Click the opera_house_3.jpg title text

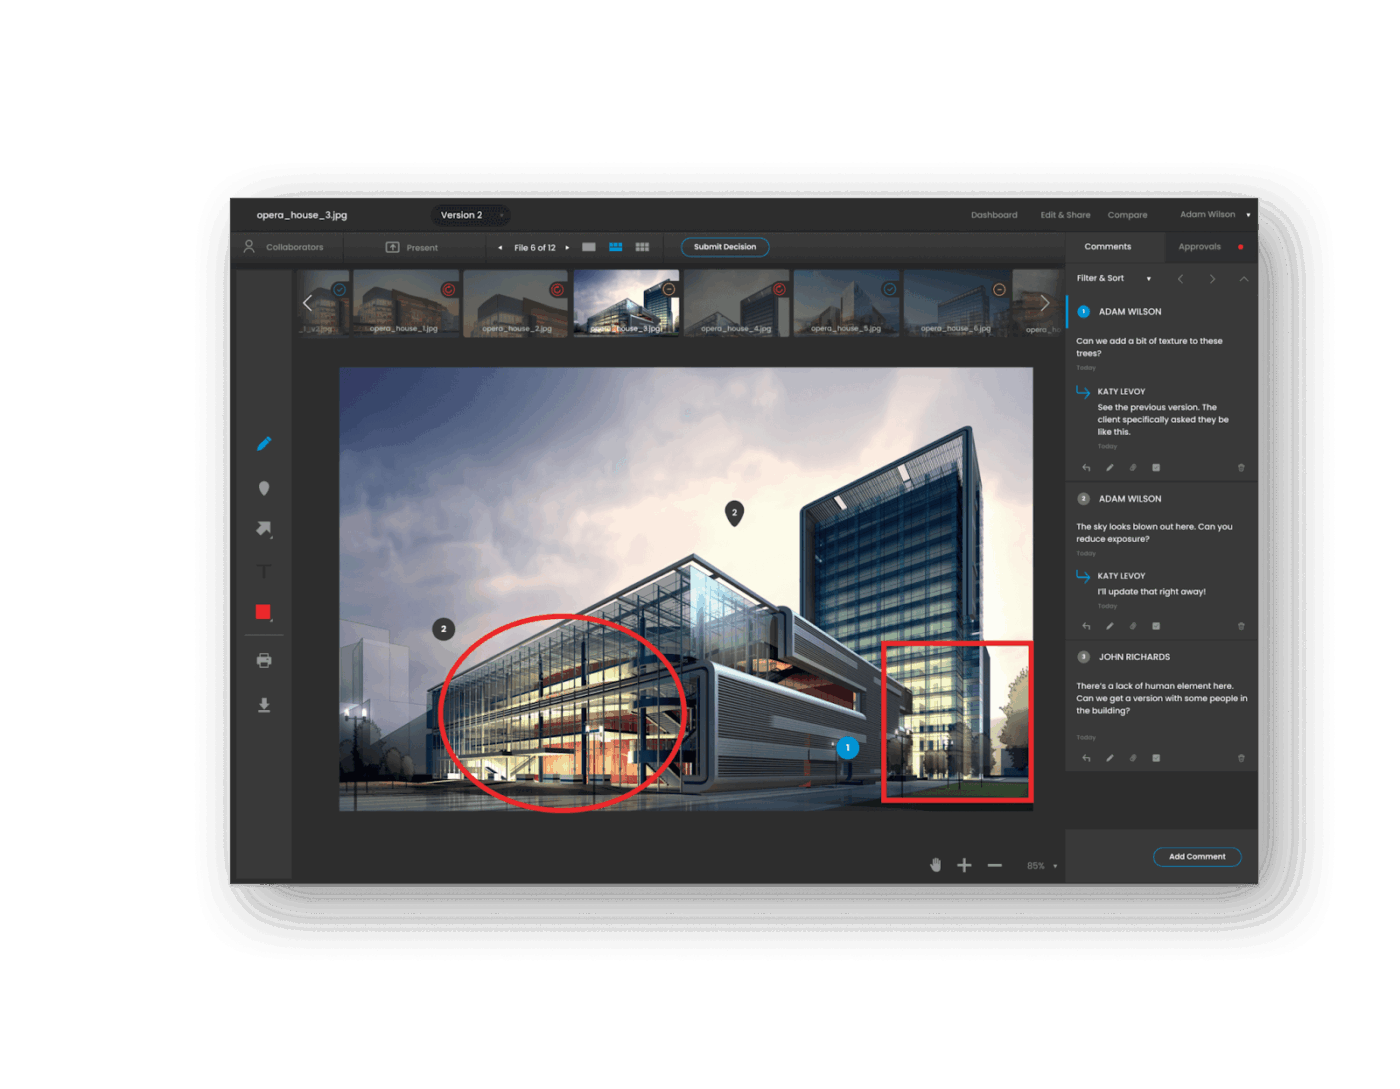point(302,215)
